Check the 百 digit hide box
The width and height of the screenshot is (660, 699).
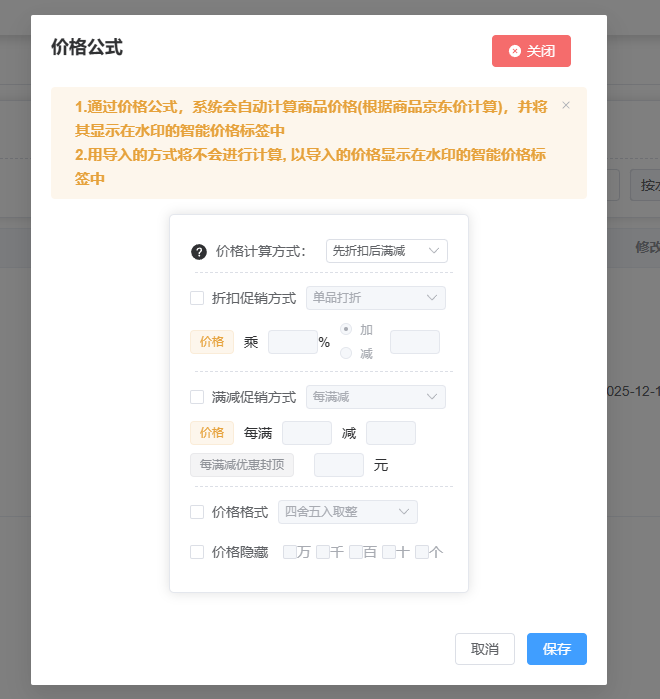(x=356, y=552)
